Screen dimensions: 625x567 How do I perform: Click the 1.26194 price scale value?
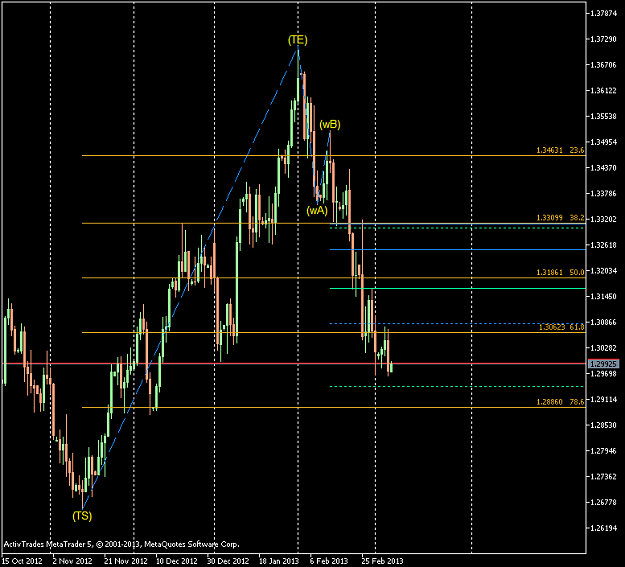tap(603, 528)
